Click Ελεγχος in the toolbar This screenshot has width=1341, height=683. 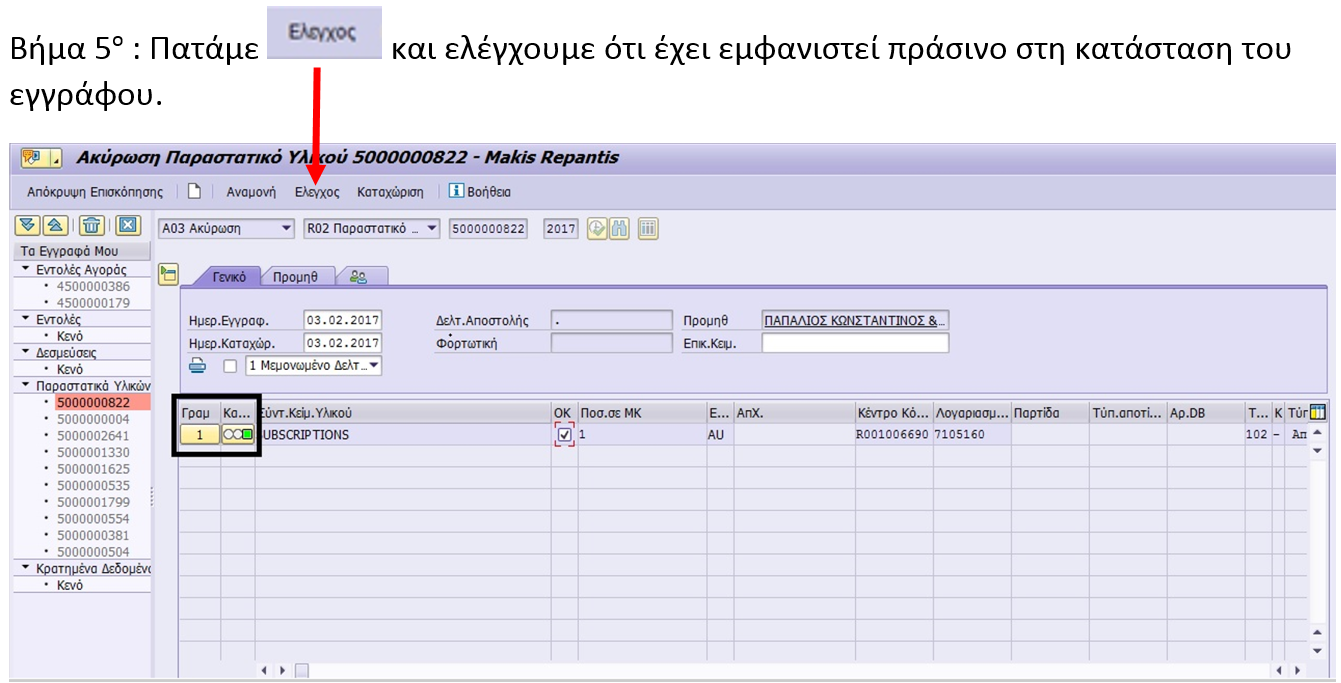317,191
